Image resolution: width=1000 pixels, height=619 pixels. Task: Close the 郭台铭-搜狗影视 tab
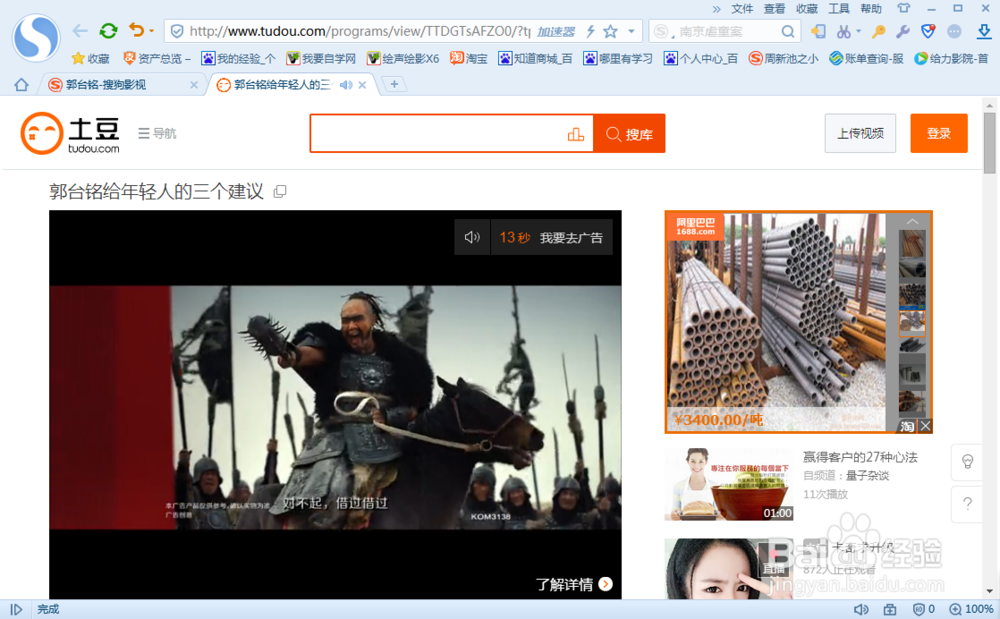tap(194, 85)
